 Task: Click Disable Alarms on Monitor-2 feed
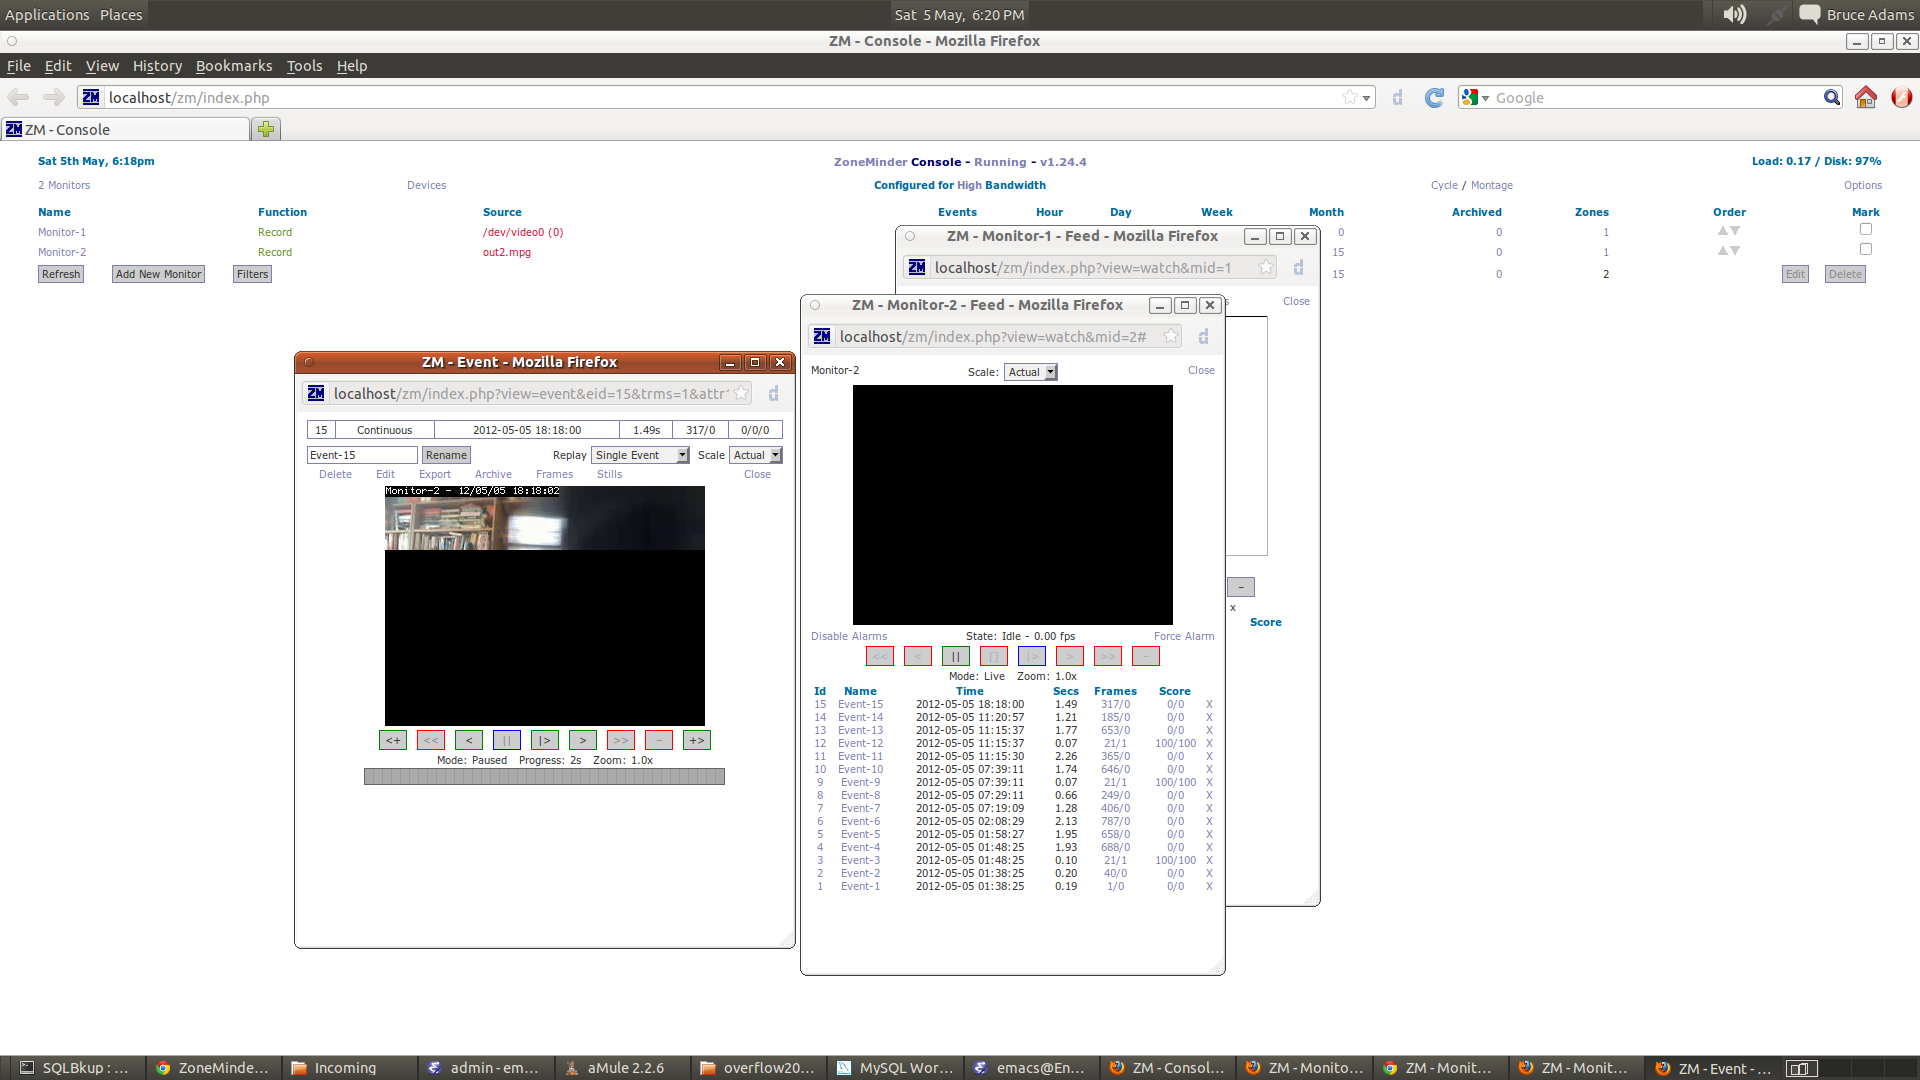pyautogui.click(x=849, y=634)
